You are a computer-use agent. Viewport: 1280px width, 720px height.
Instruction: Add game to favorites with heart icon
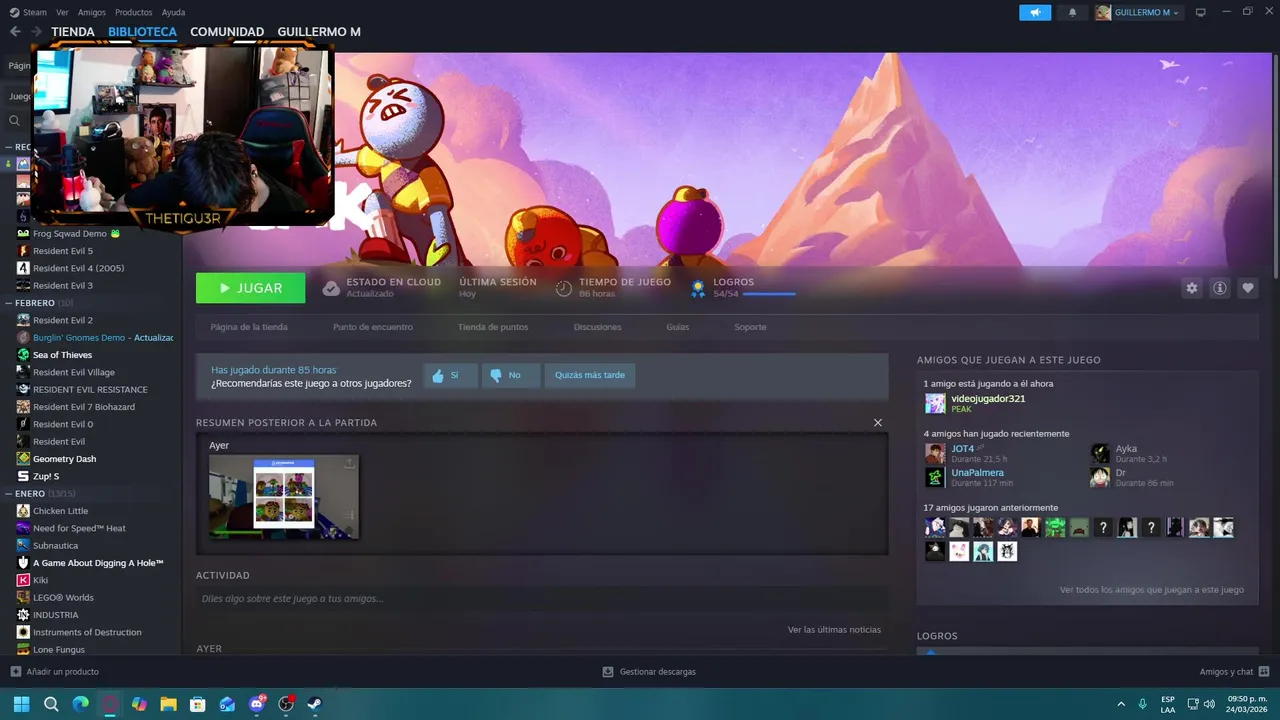click(1248, 288)
